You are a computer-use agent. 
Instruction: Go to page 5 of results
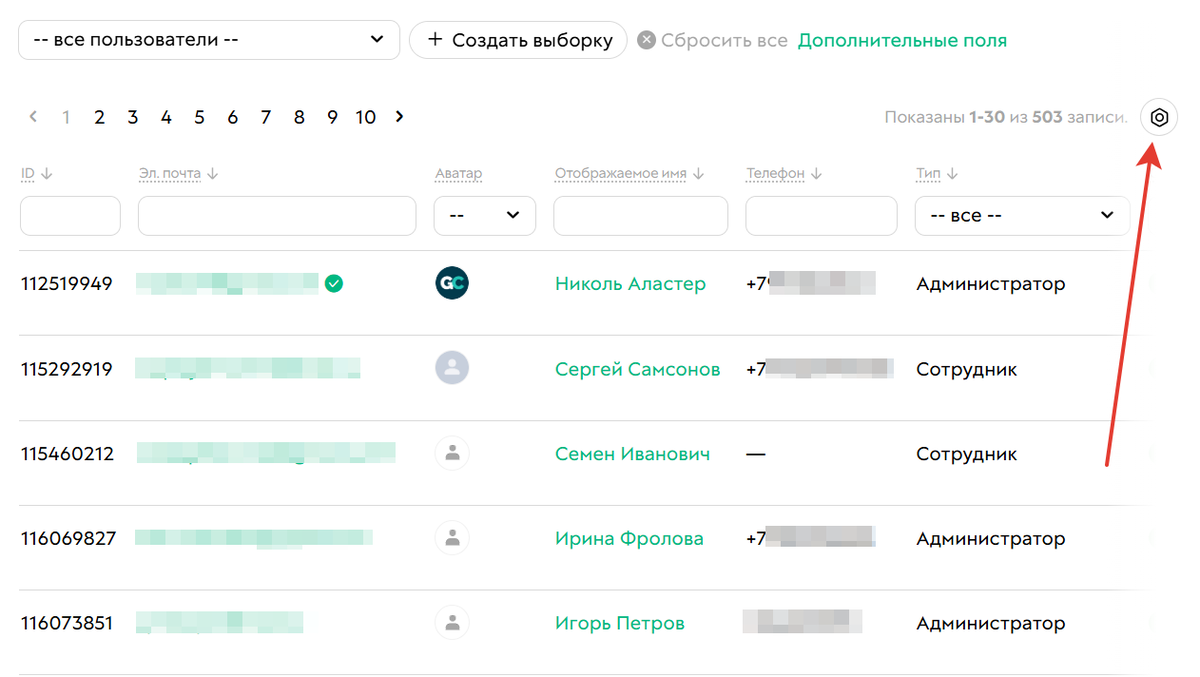[199, 117]
